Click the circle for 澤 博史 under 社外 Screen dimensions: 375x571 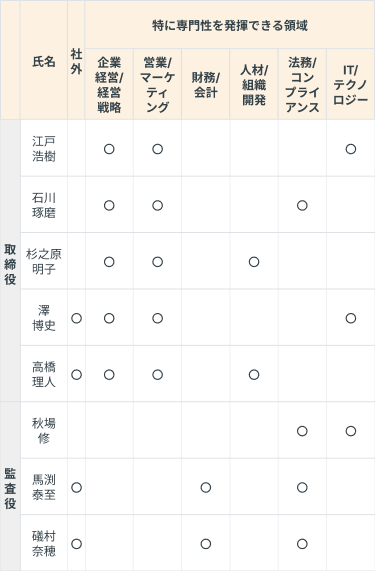[76, 318]
